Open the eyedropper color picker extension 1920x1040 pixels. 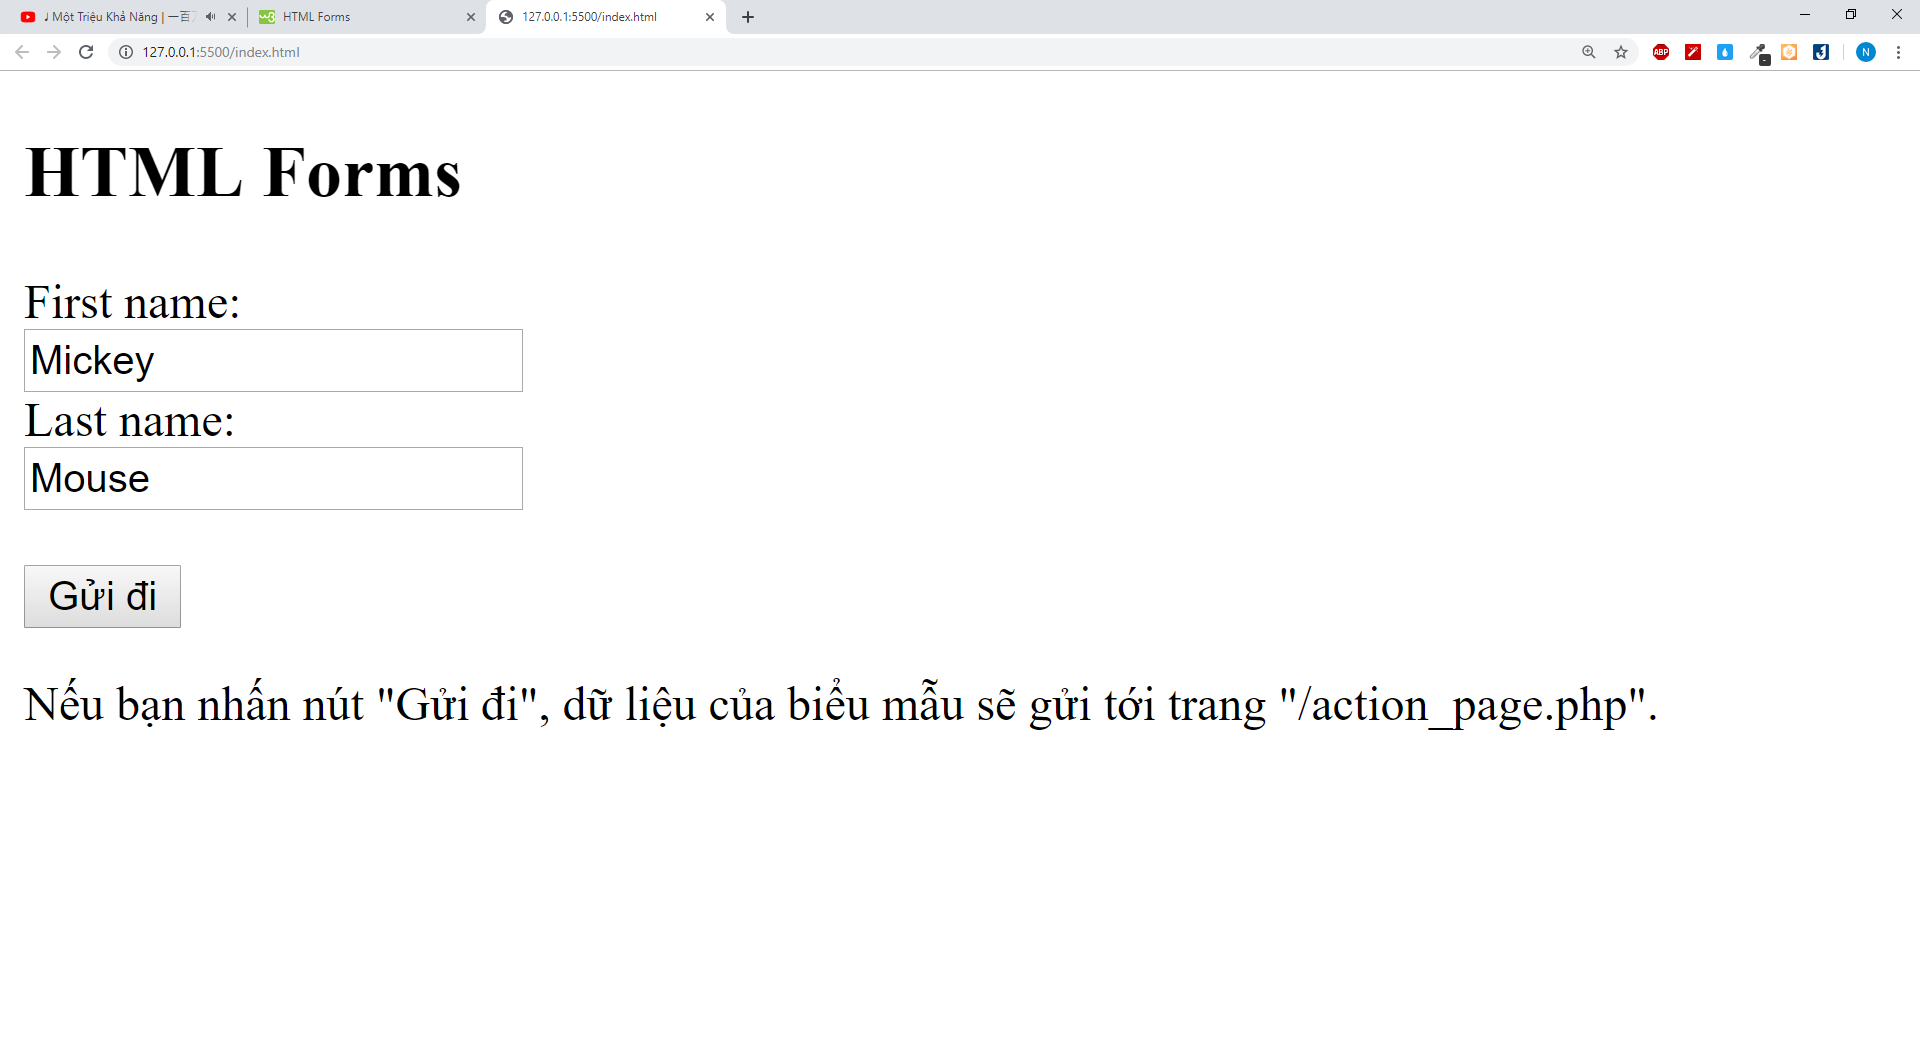point(1758,52)
